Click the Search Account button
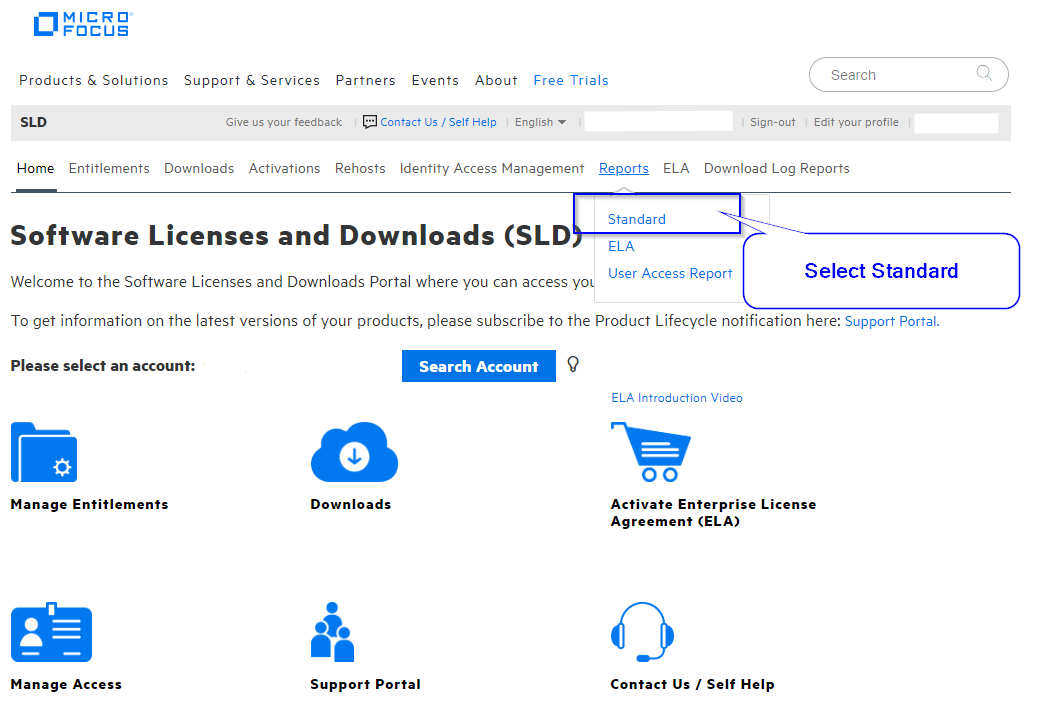1037x713 pixels. pyautogui.click(x=479, y=366)
